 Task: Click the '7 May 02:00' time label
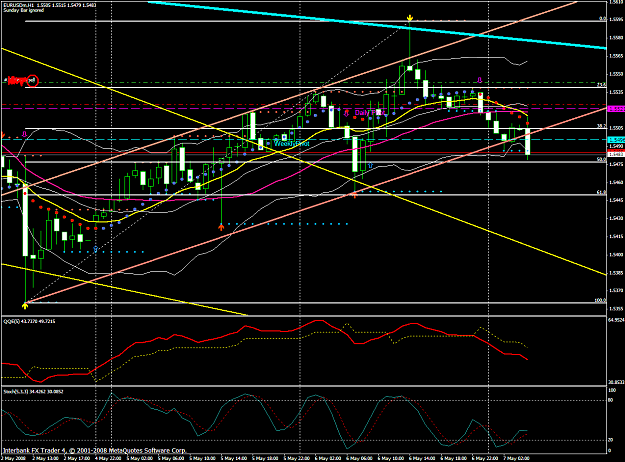(x=517, y=458)
